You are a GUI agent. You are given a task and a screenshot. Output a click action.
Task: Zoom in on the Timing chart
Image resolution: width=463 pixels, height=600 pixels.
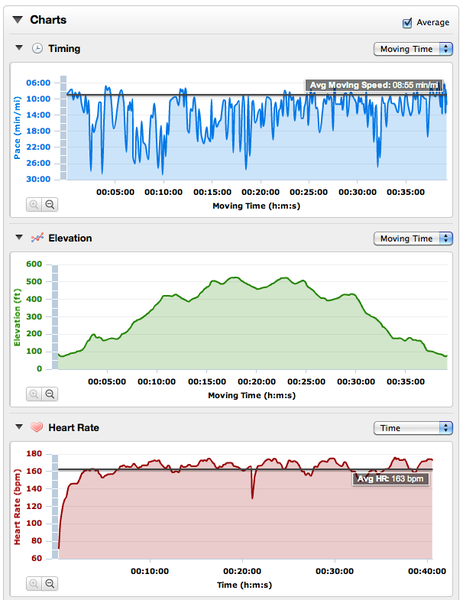(x=34, y=204)
